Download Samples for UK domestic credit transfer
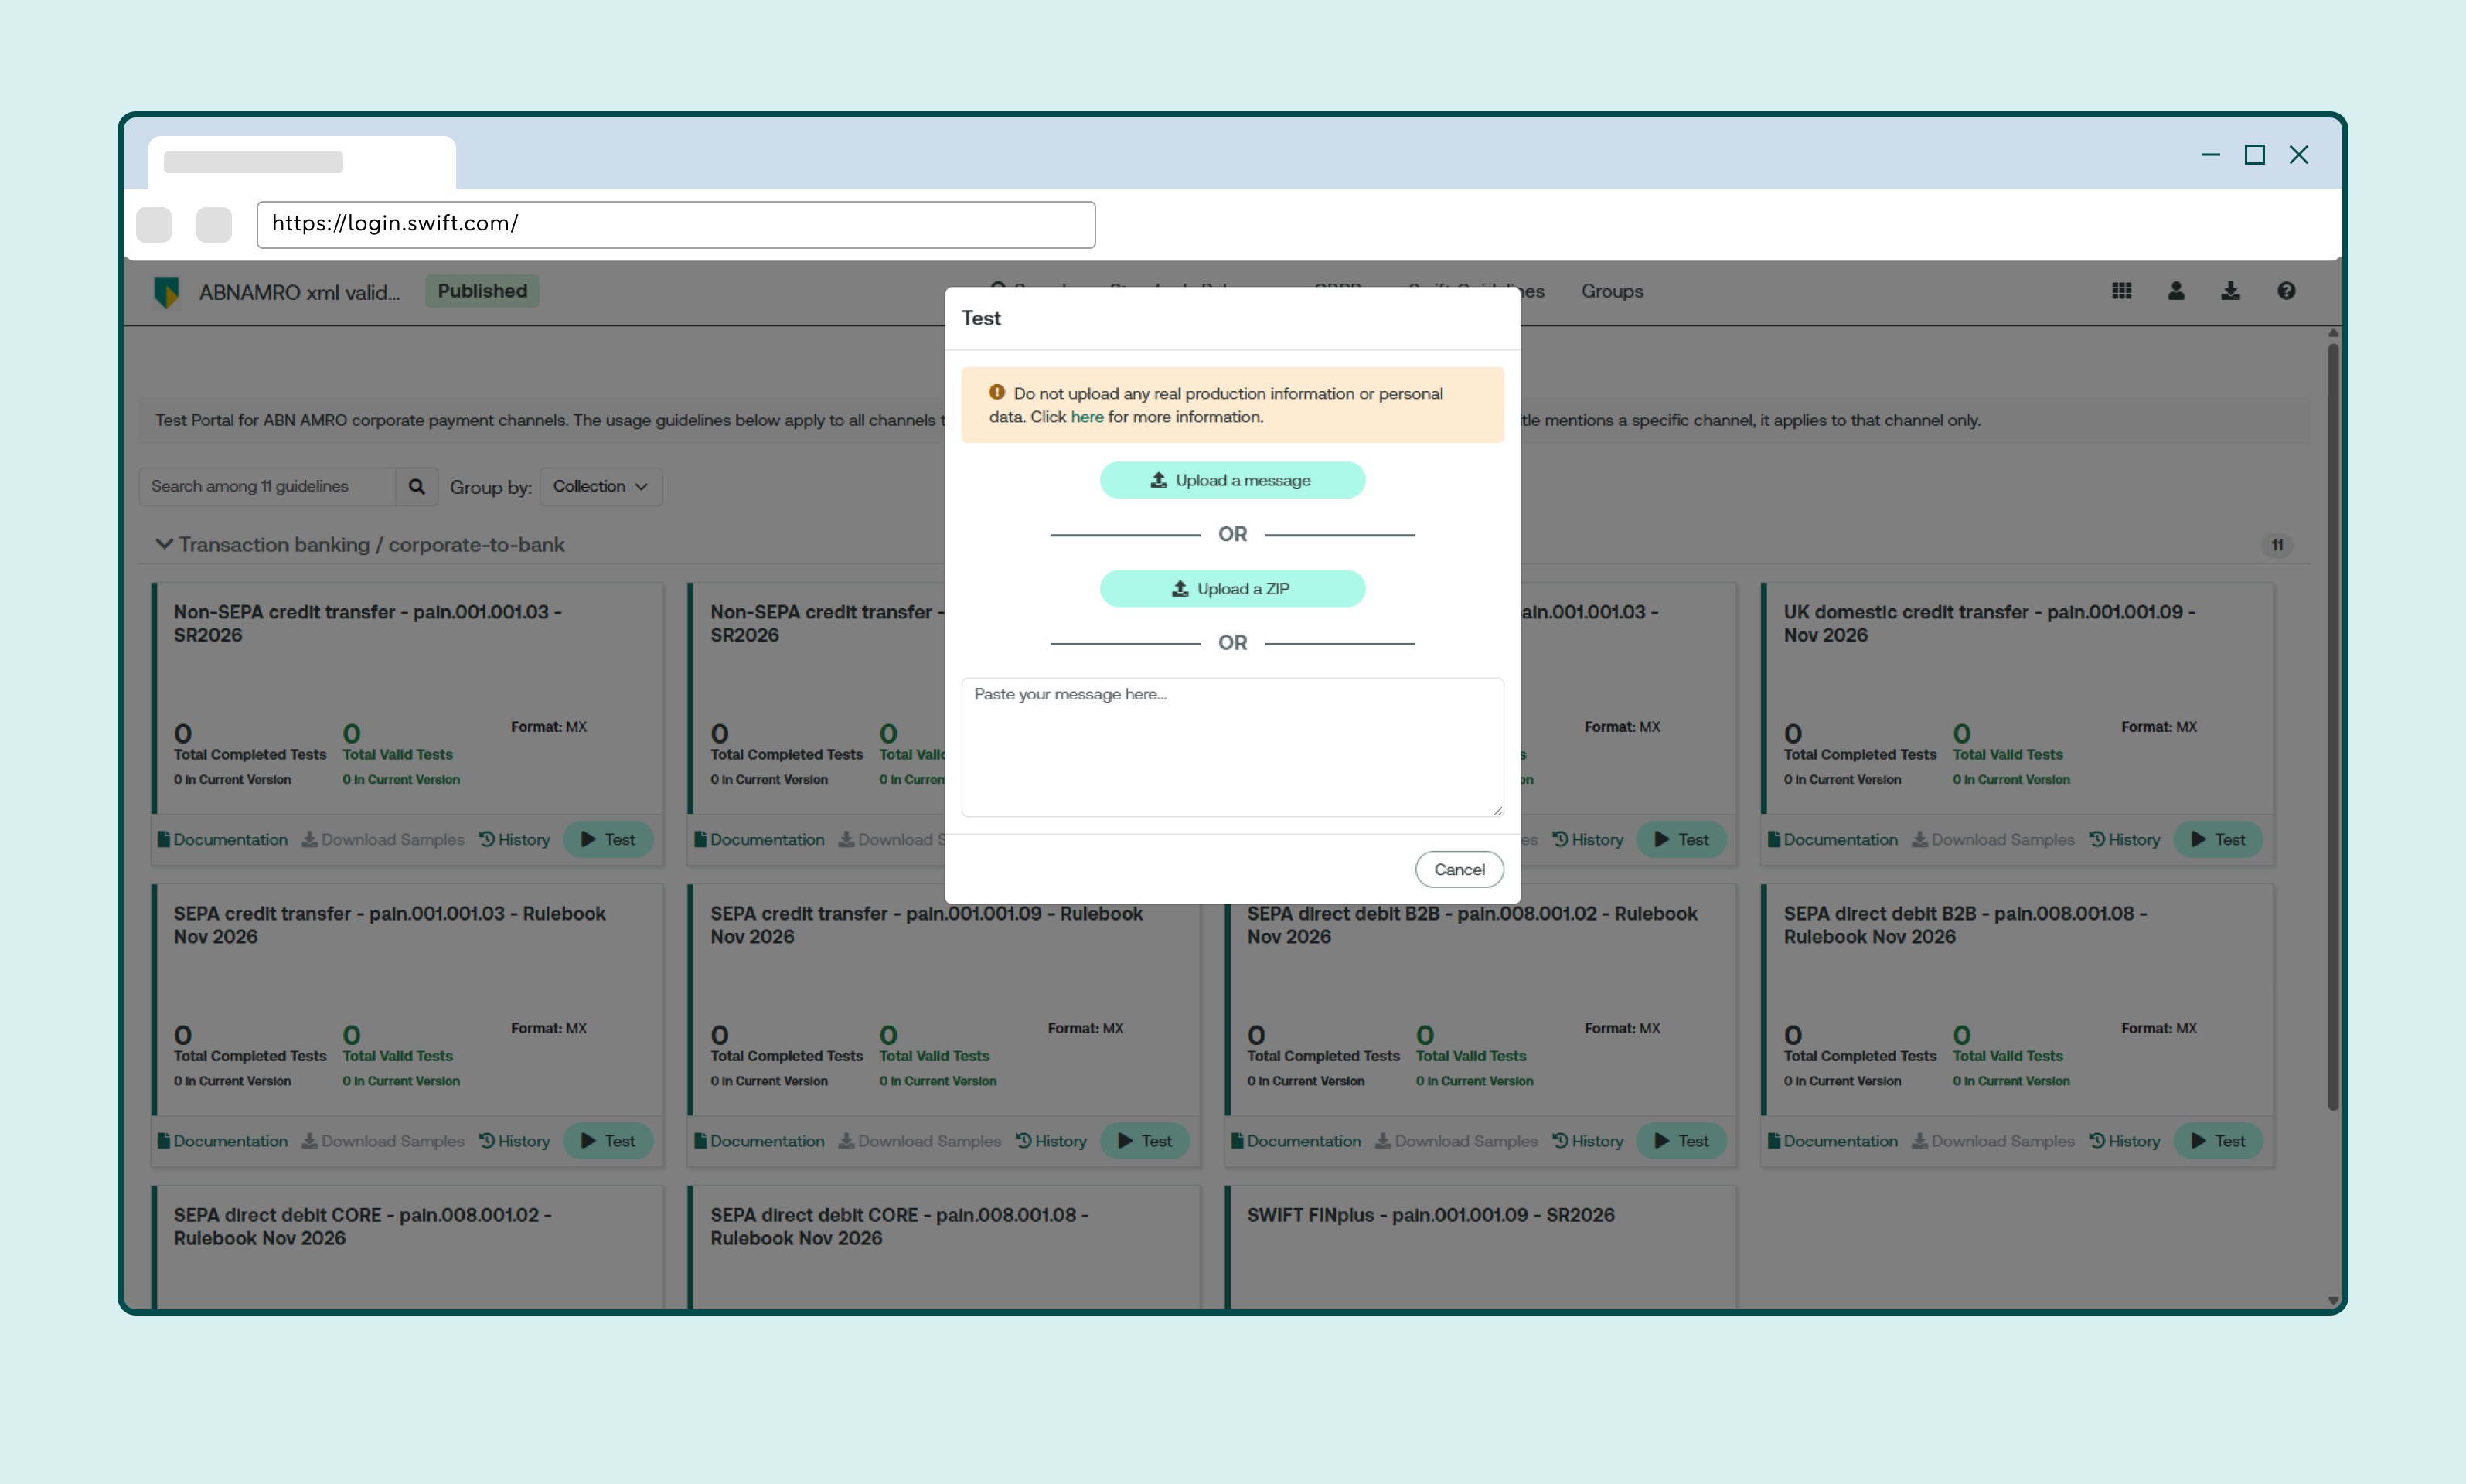 [1993, 840]
